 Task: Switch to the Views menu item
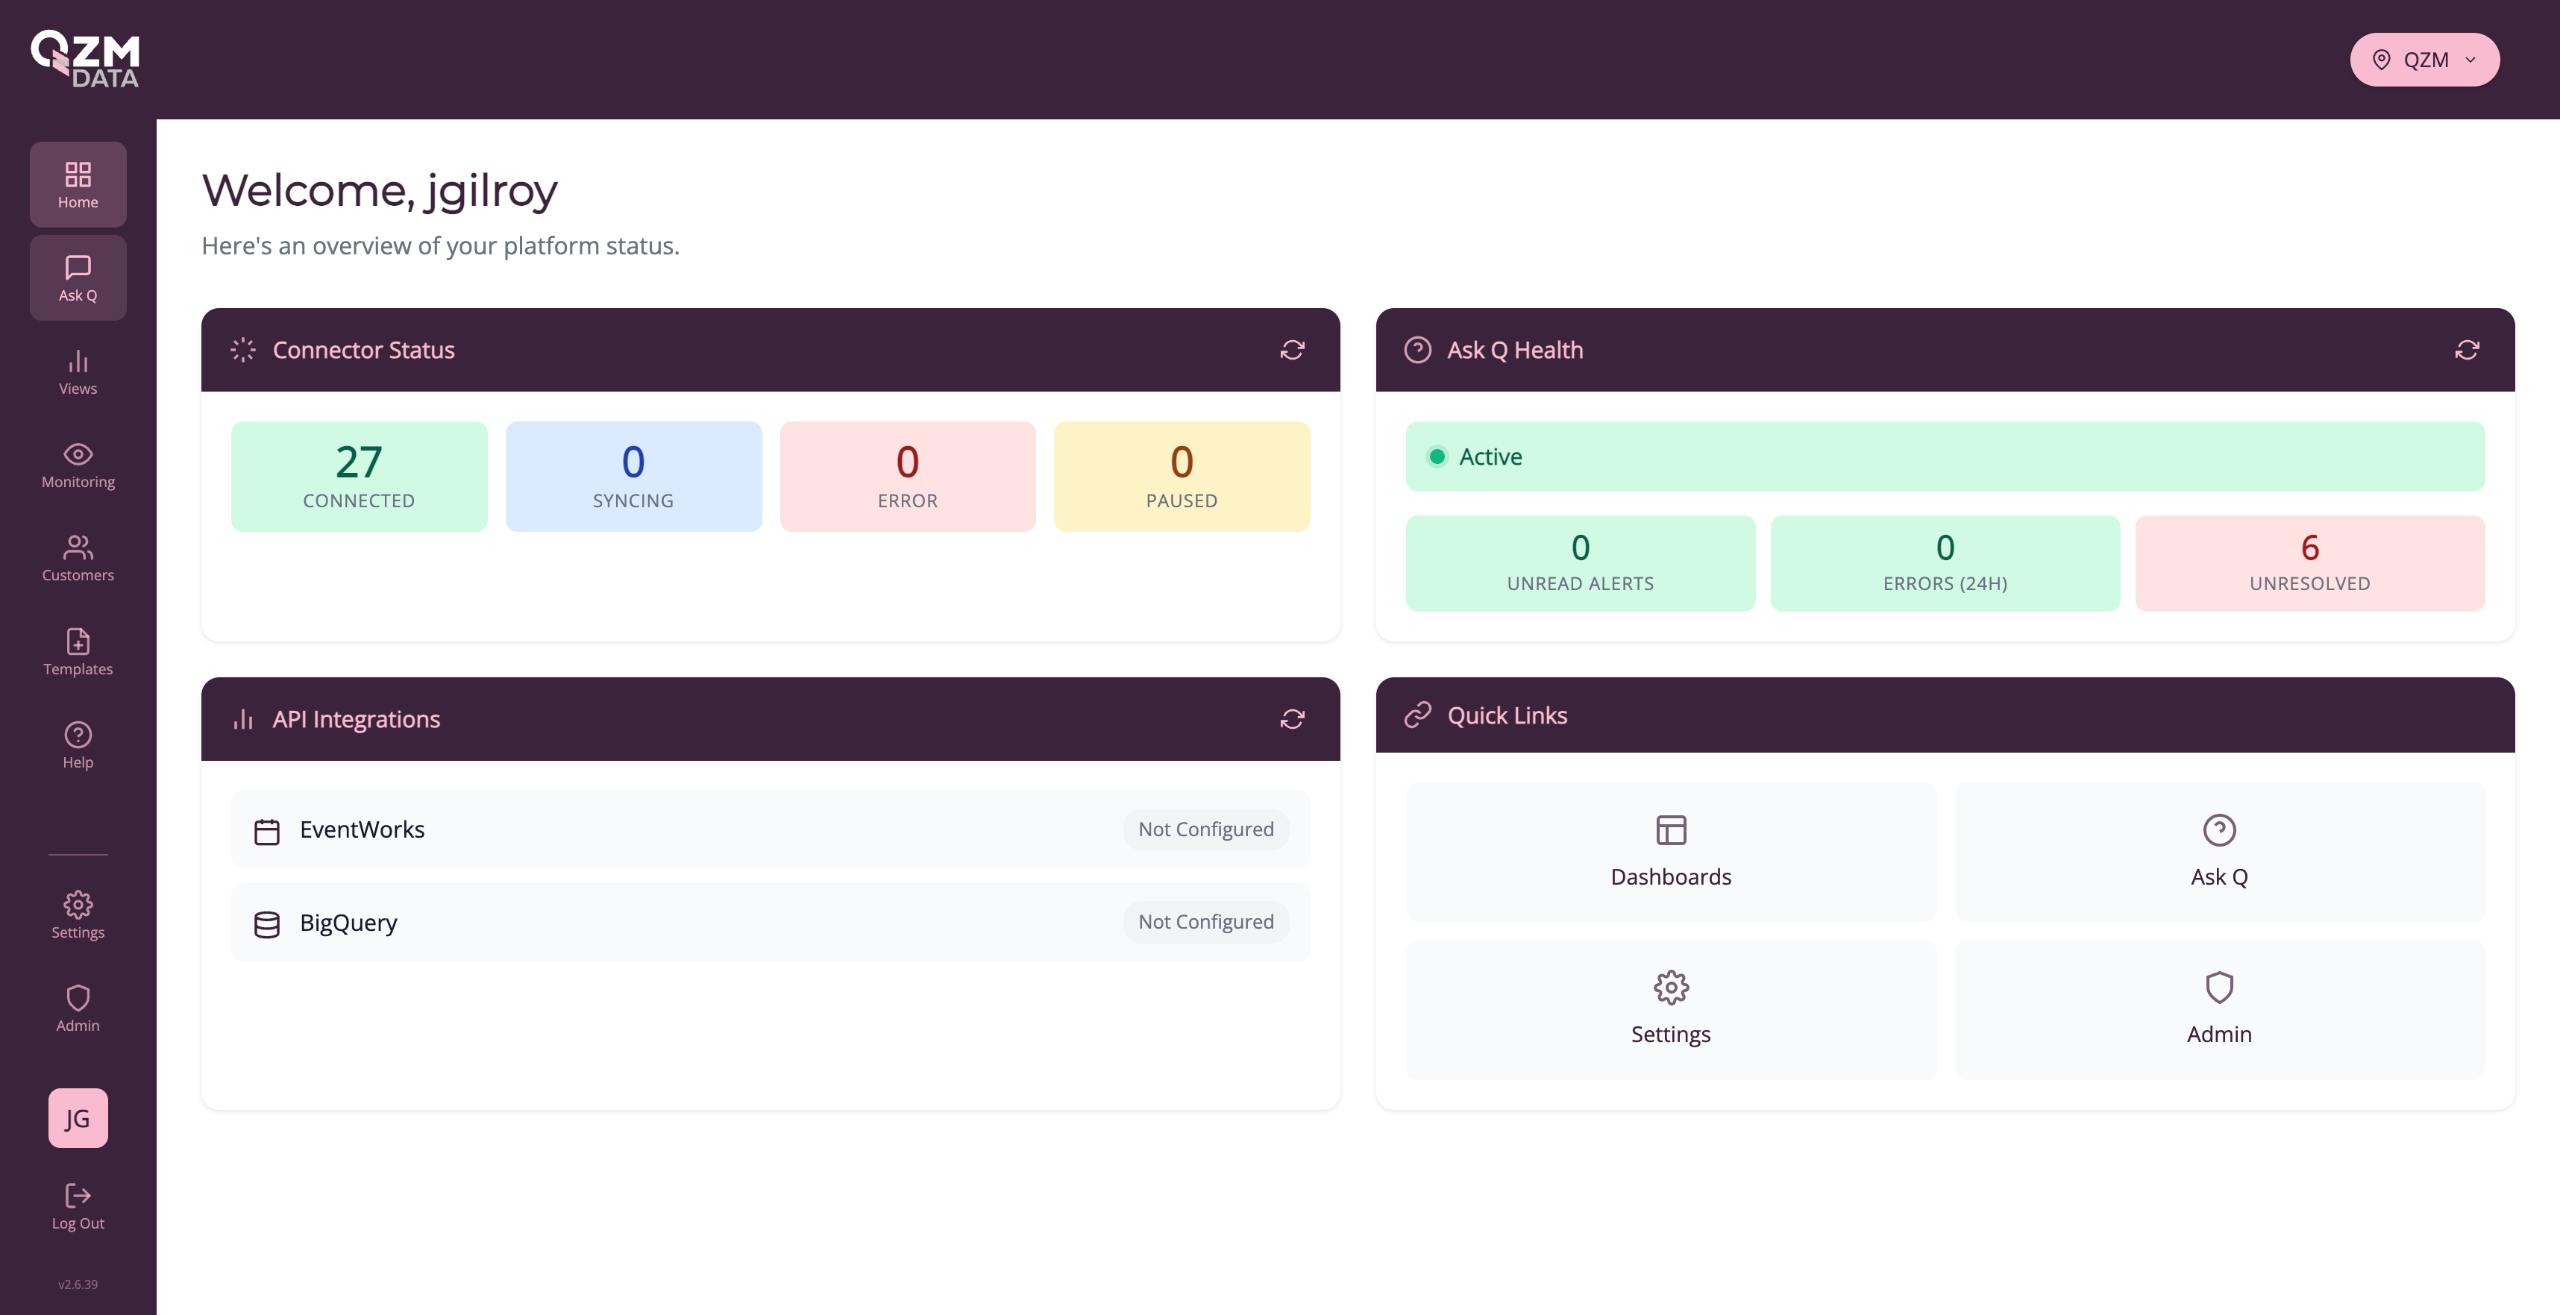pos(78,372)
